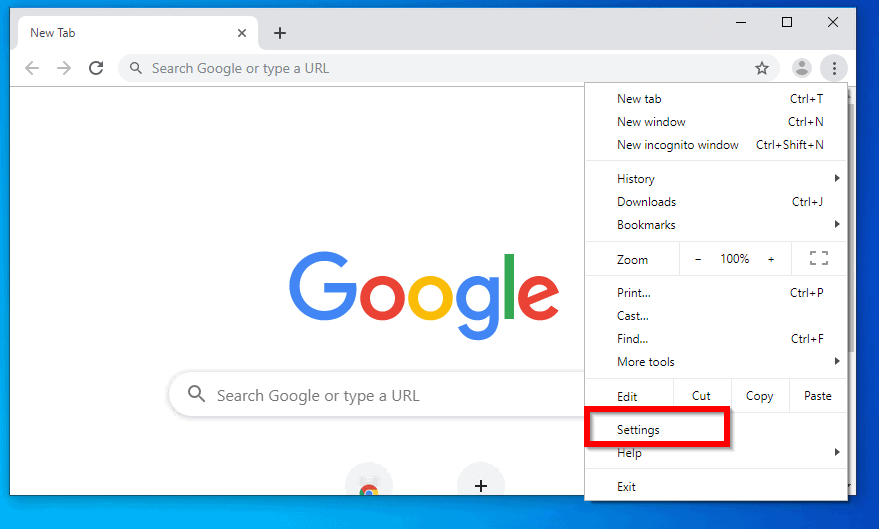Viewport: 879px width, 529px height.
Task: Click the forward navigation arrow
Action: point(64,68)
